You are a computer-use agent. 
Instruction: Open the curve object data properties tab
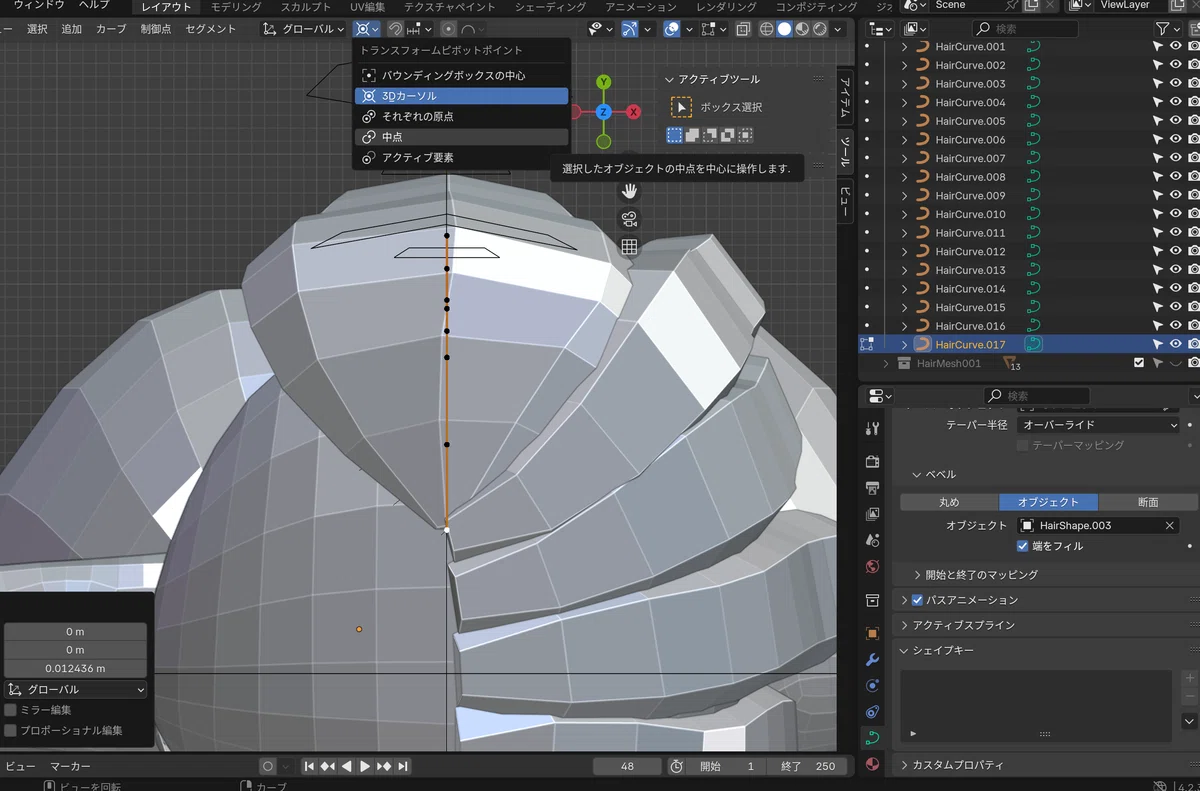click(x=872, y=738)
